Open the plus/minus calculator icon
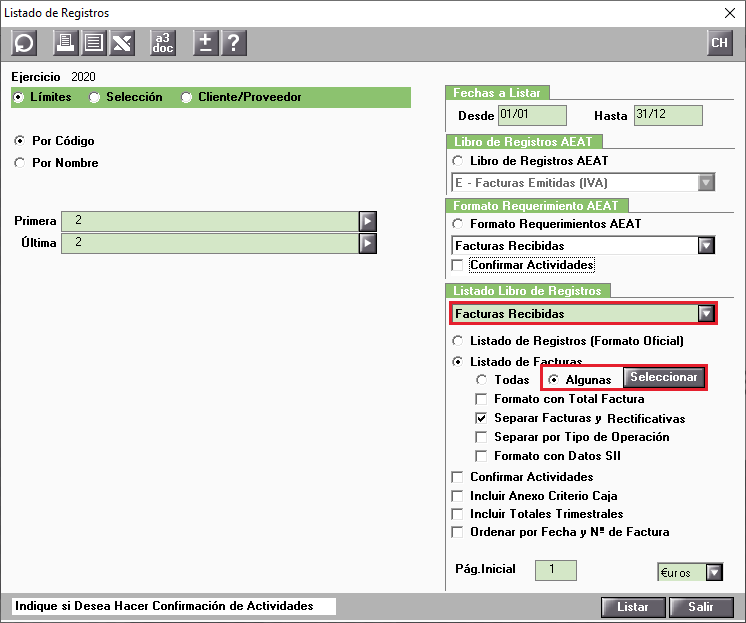This screenshot has height=623, width=746. tap(206, 43)
